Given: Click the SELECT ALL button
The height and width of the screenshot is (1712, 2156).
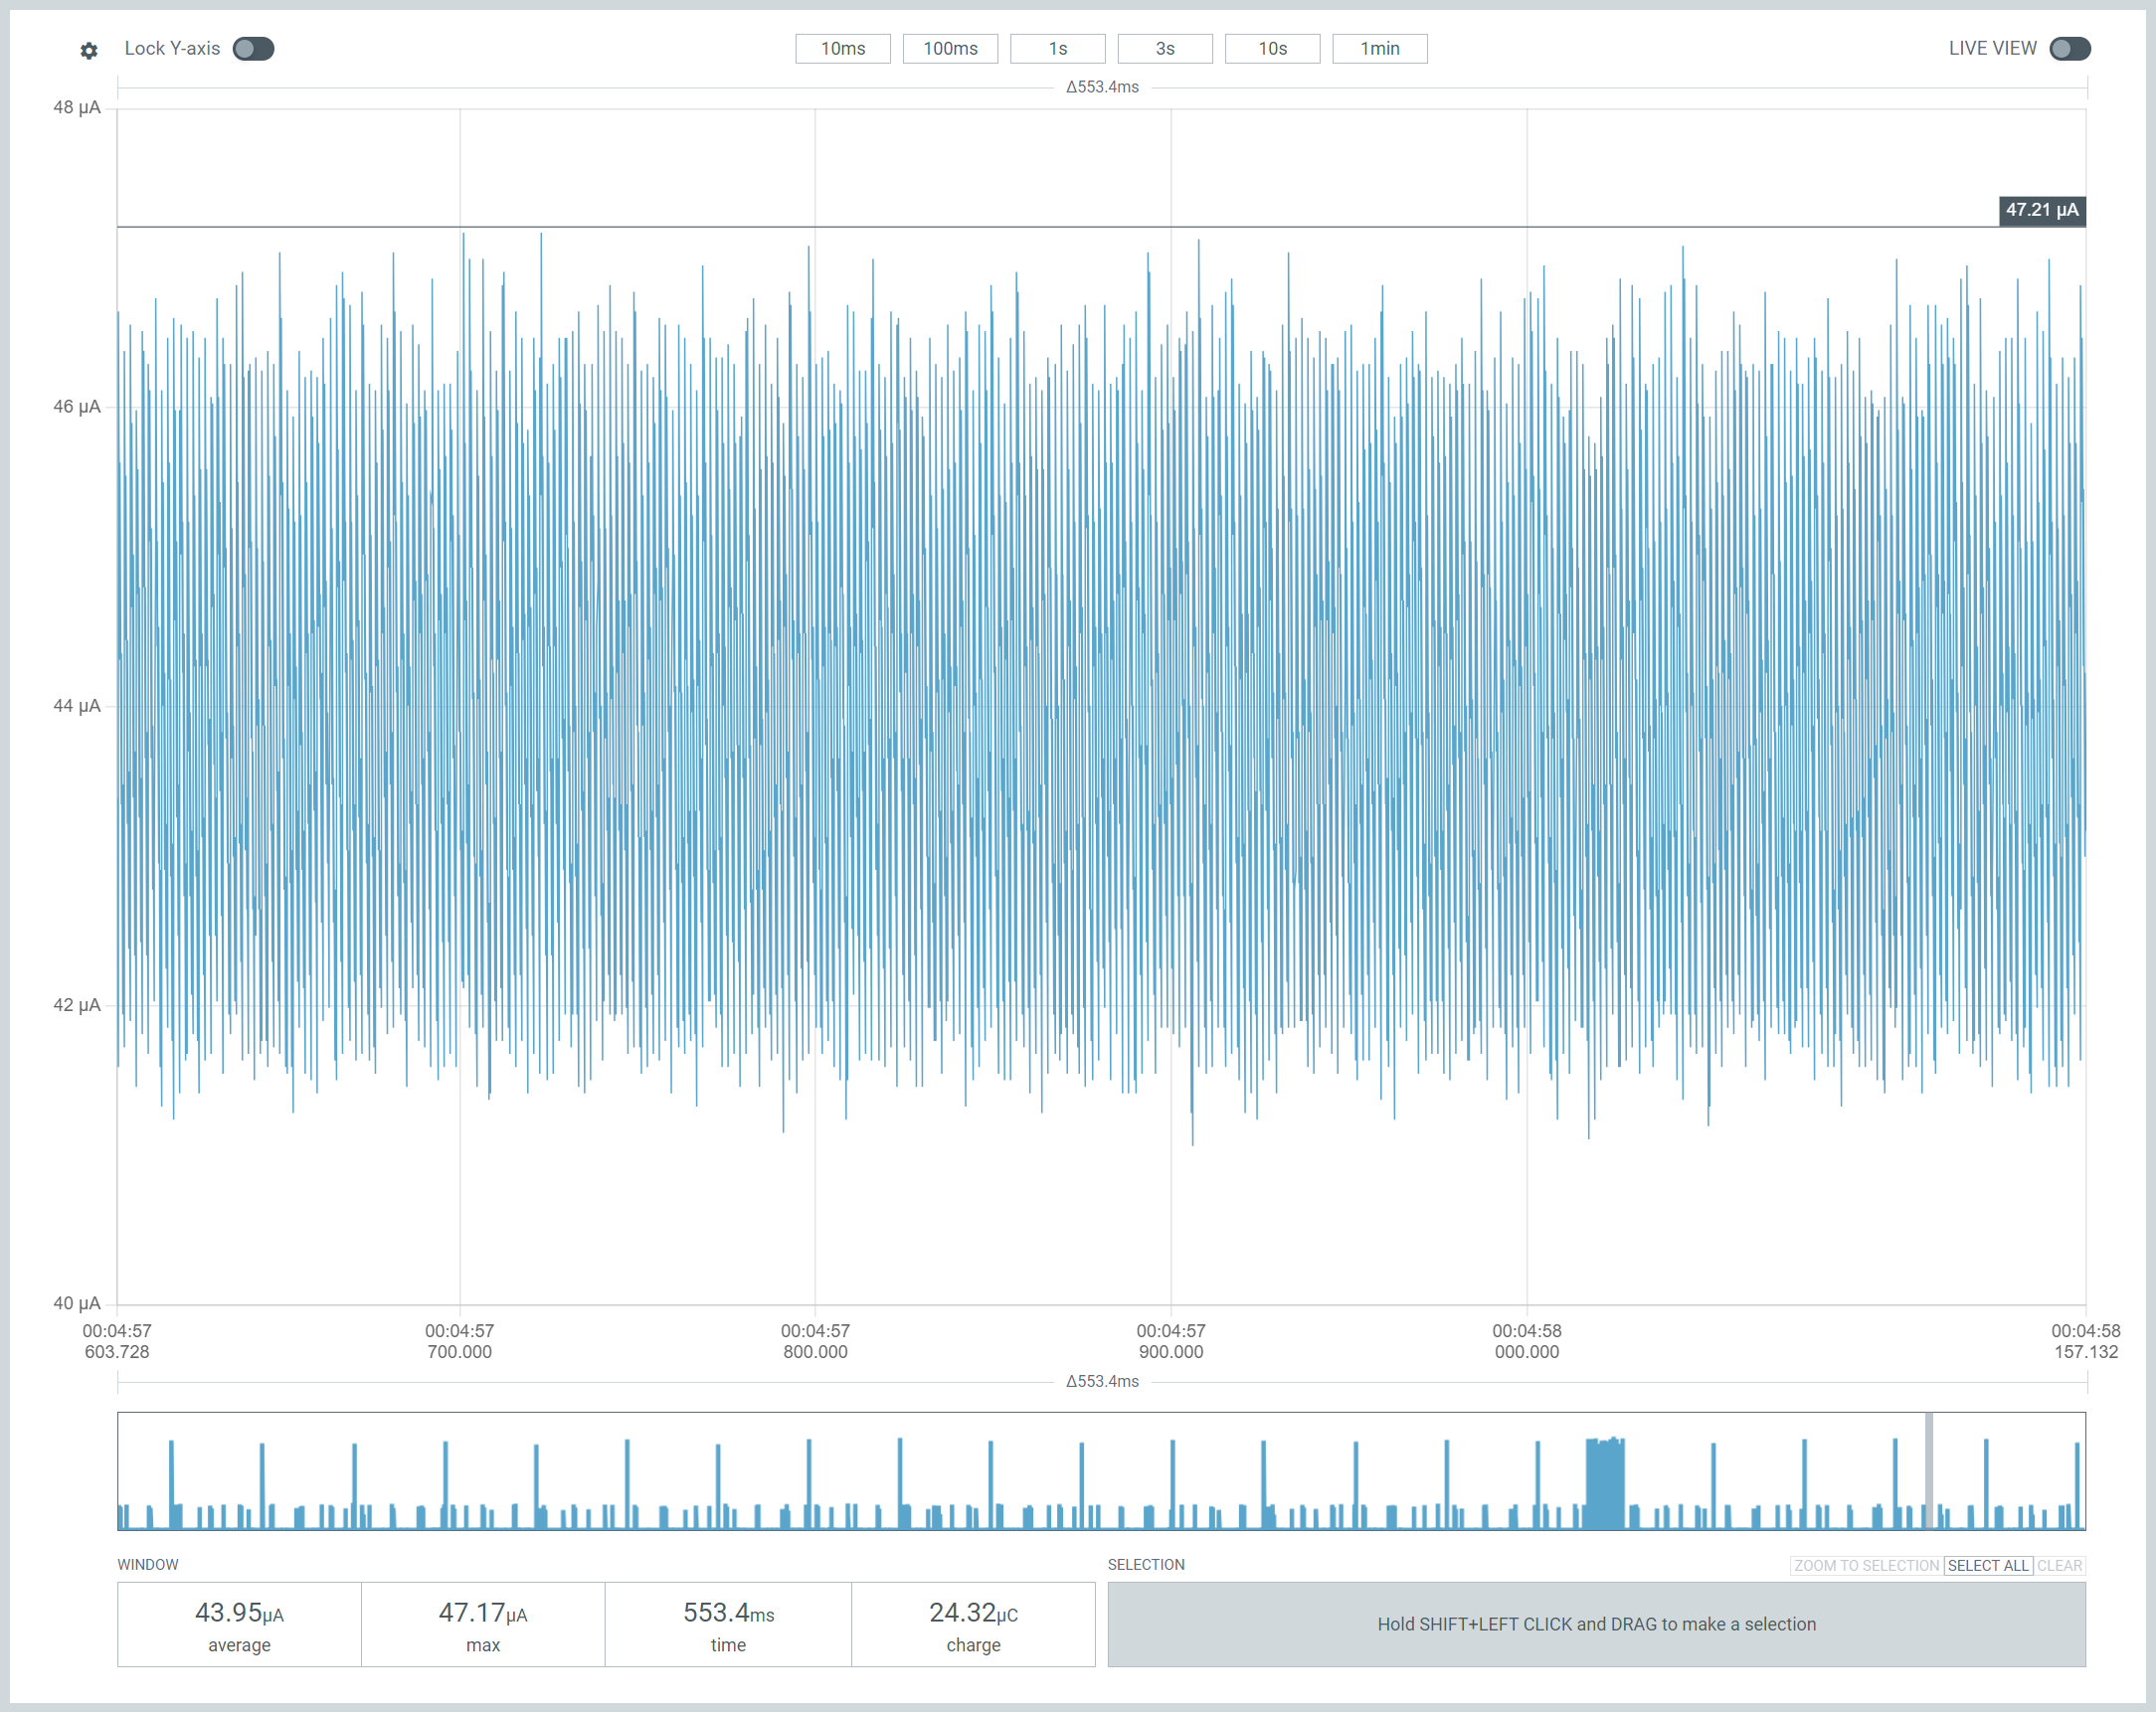Looking at the screenshot, I should tap(1987, 1565).
